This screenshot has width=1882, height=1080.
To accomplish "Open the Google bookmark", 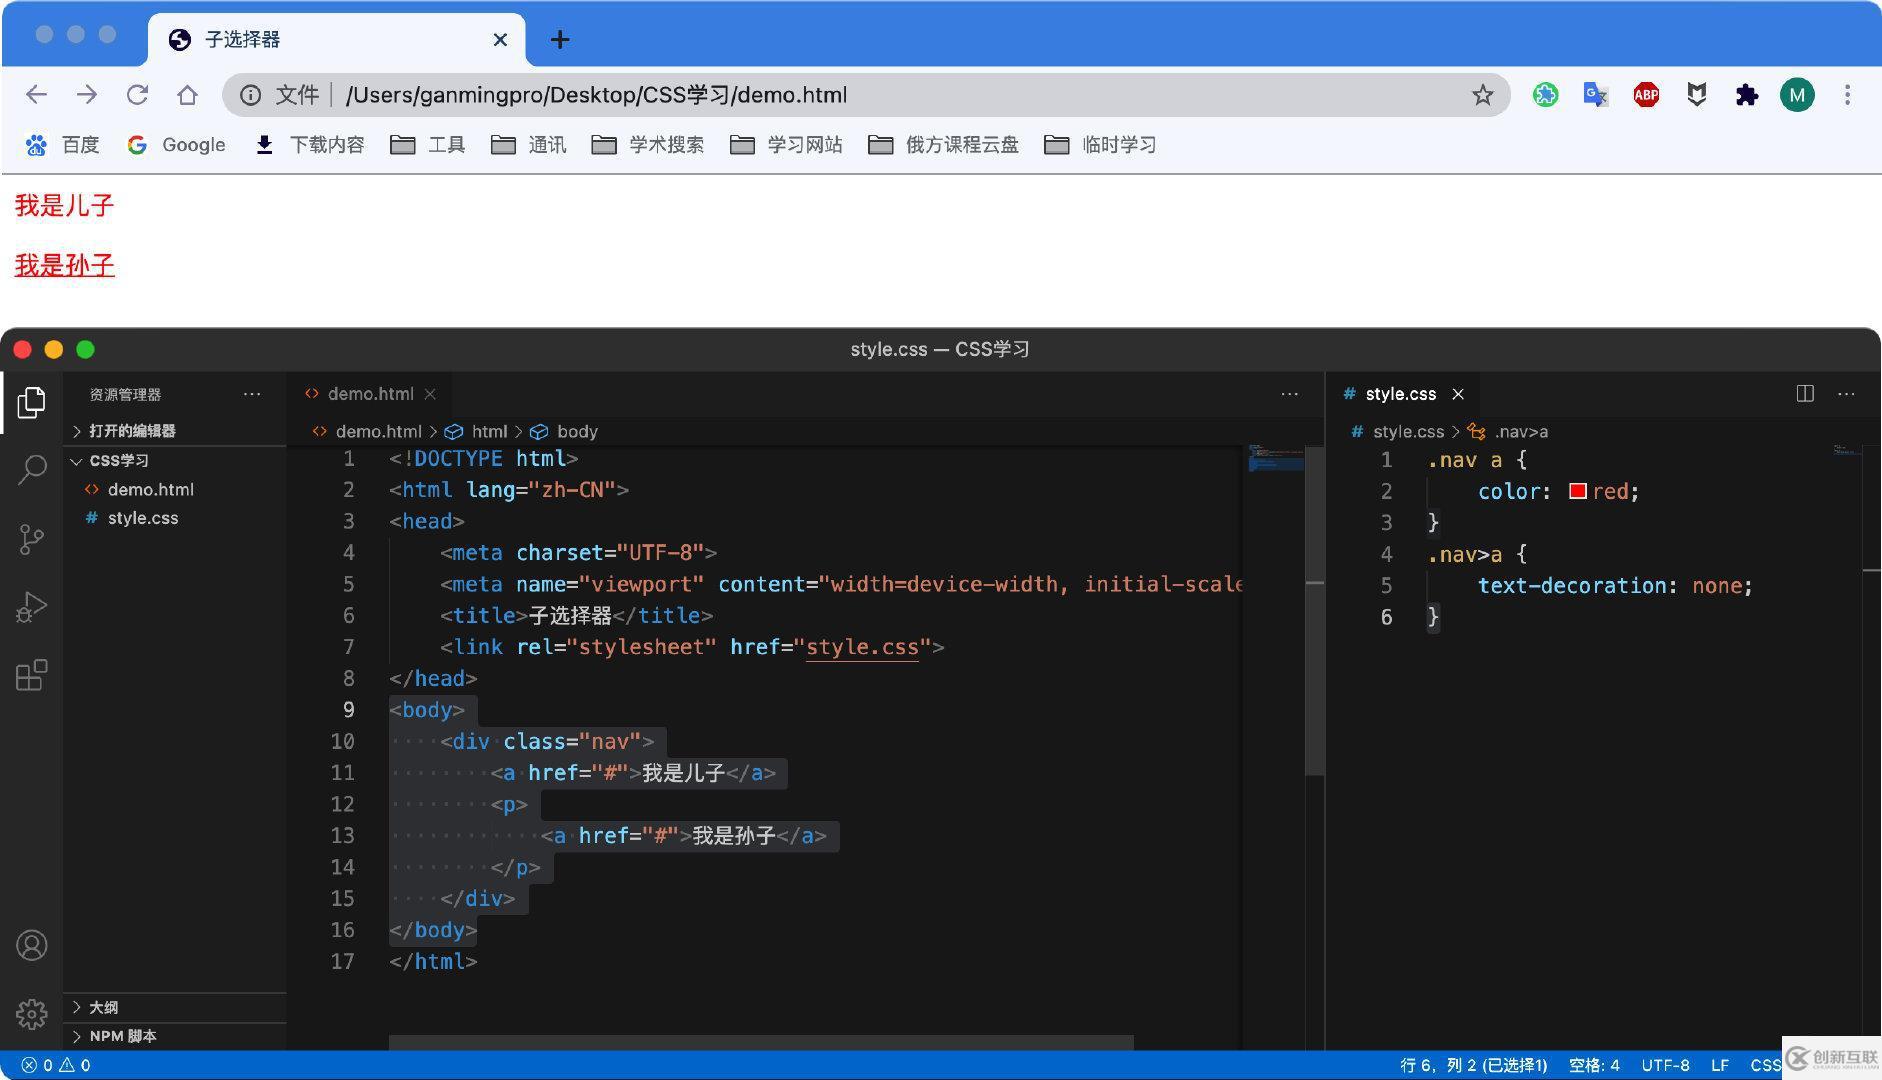I will 177,146.
